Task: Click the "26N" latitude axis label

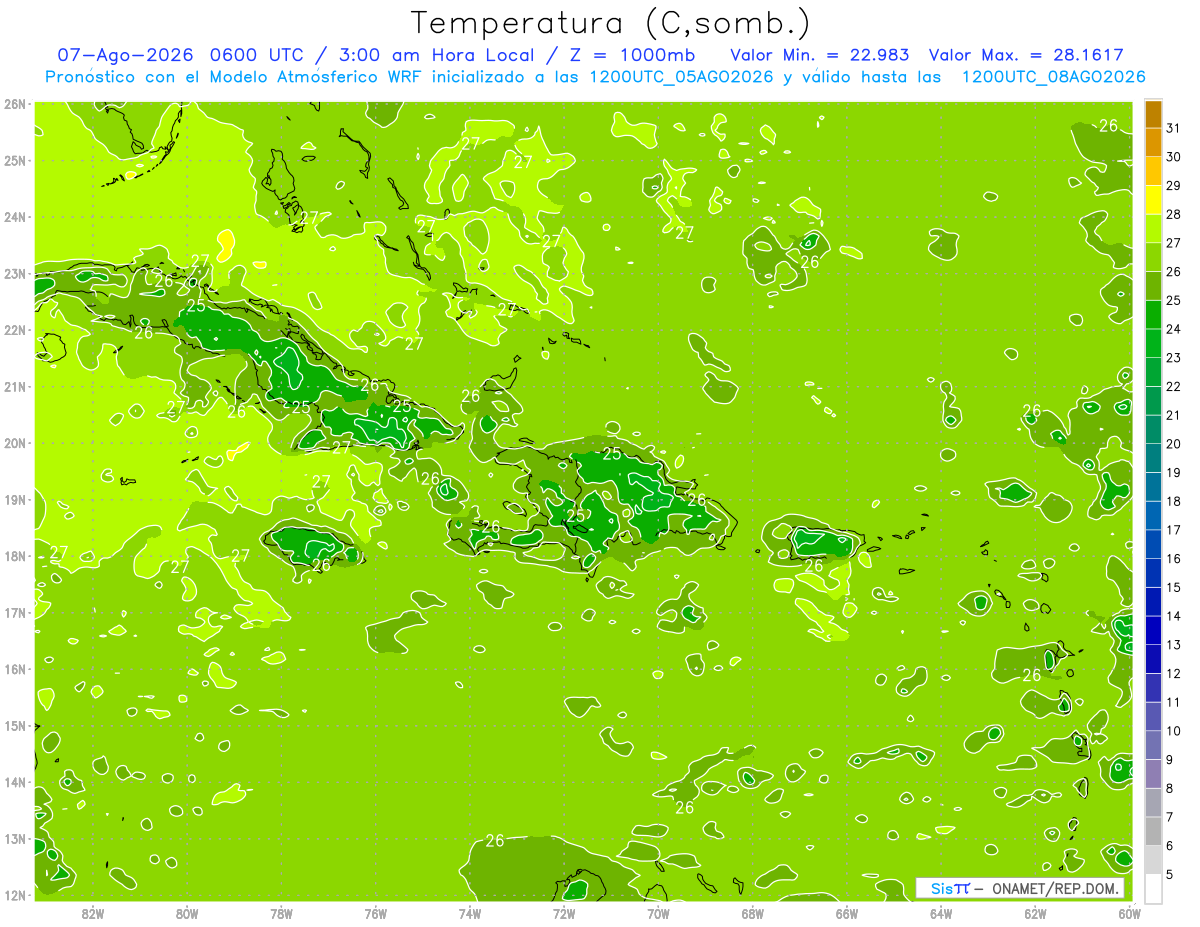Action: [14, 104]
